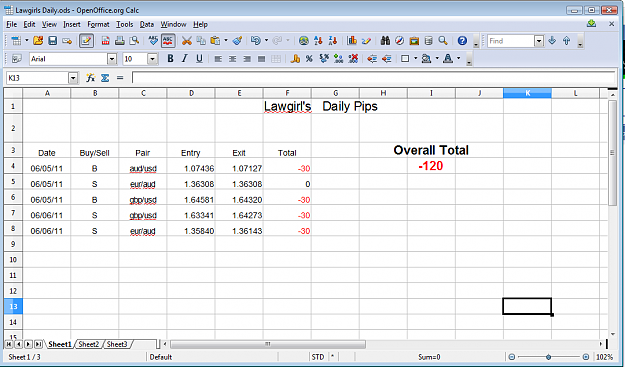
Task: Click the Sum sigma icon
Action: pyautogui.click(x=105, y=78)
